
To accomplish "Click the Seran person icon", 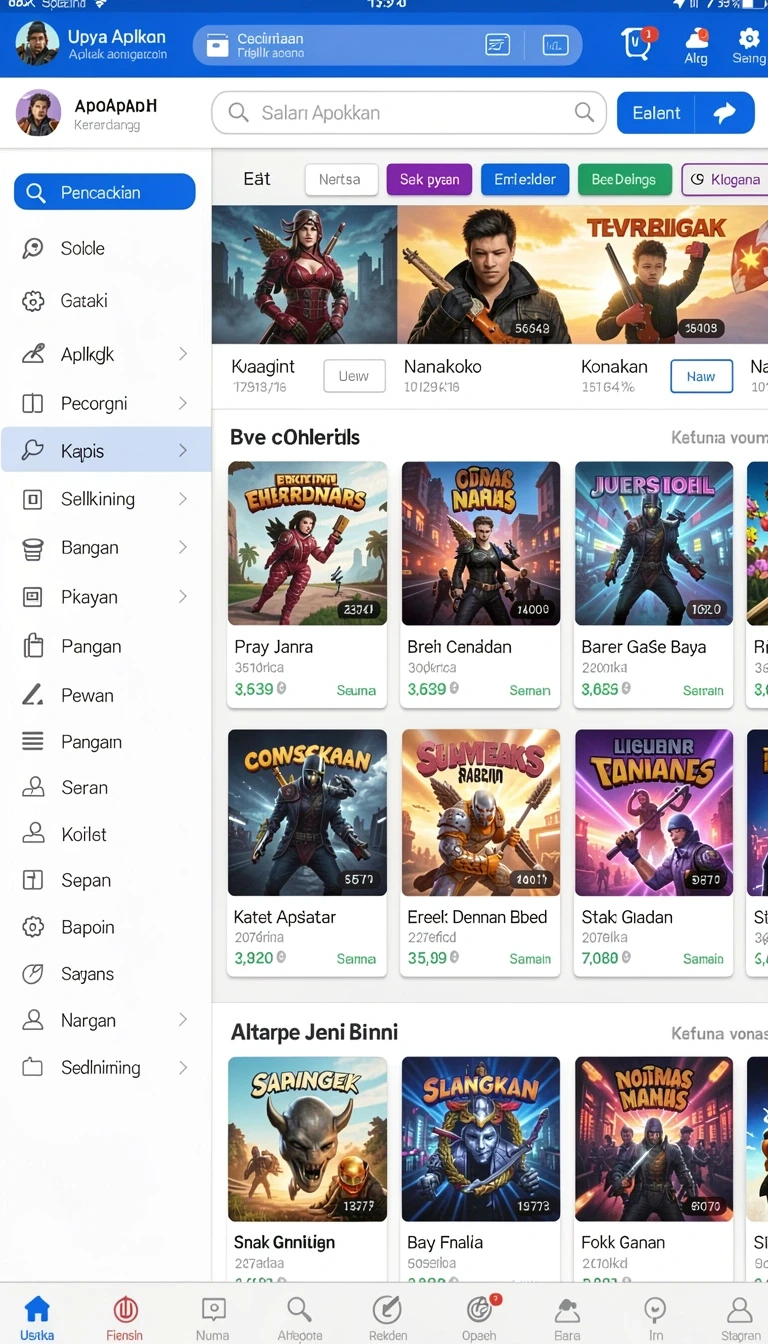I will (33, 787).
